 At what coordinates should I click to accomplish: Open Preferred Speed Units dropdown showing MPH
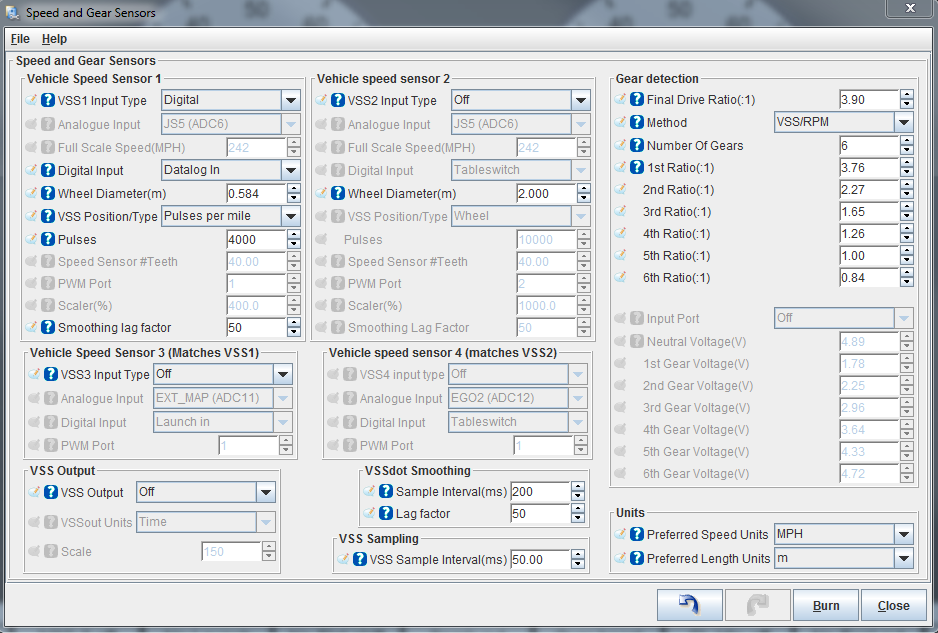[x=843, y=534]
